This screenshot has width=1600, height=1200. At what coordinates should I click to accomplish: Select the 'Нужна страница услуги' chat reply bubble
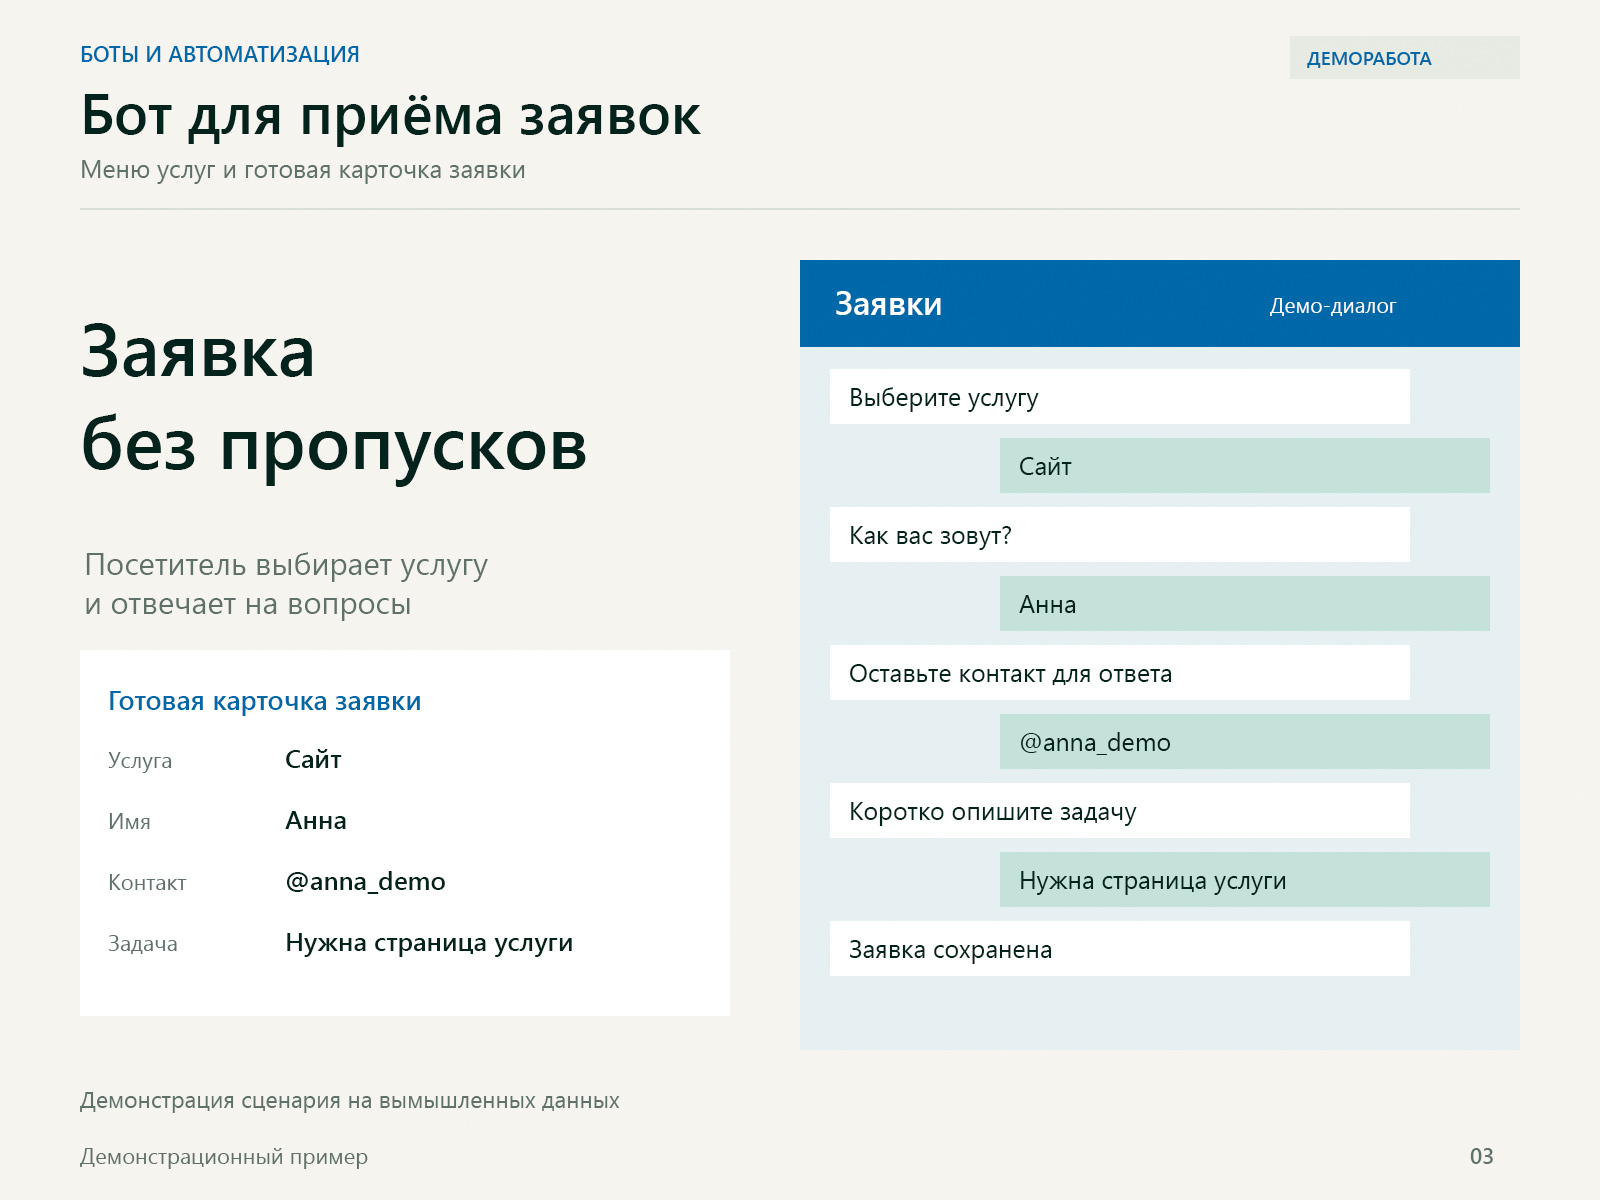pos(1245,880)
